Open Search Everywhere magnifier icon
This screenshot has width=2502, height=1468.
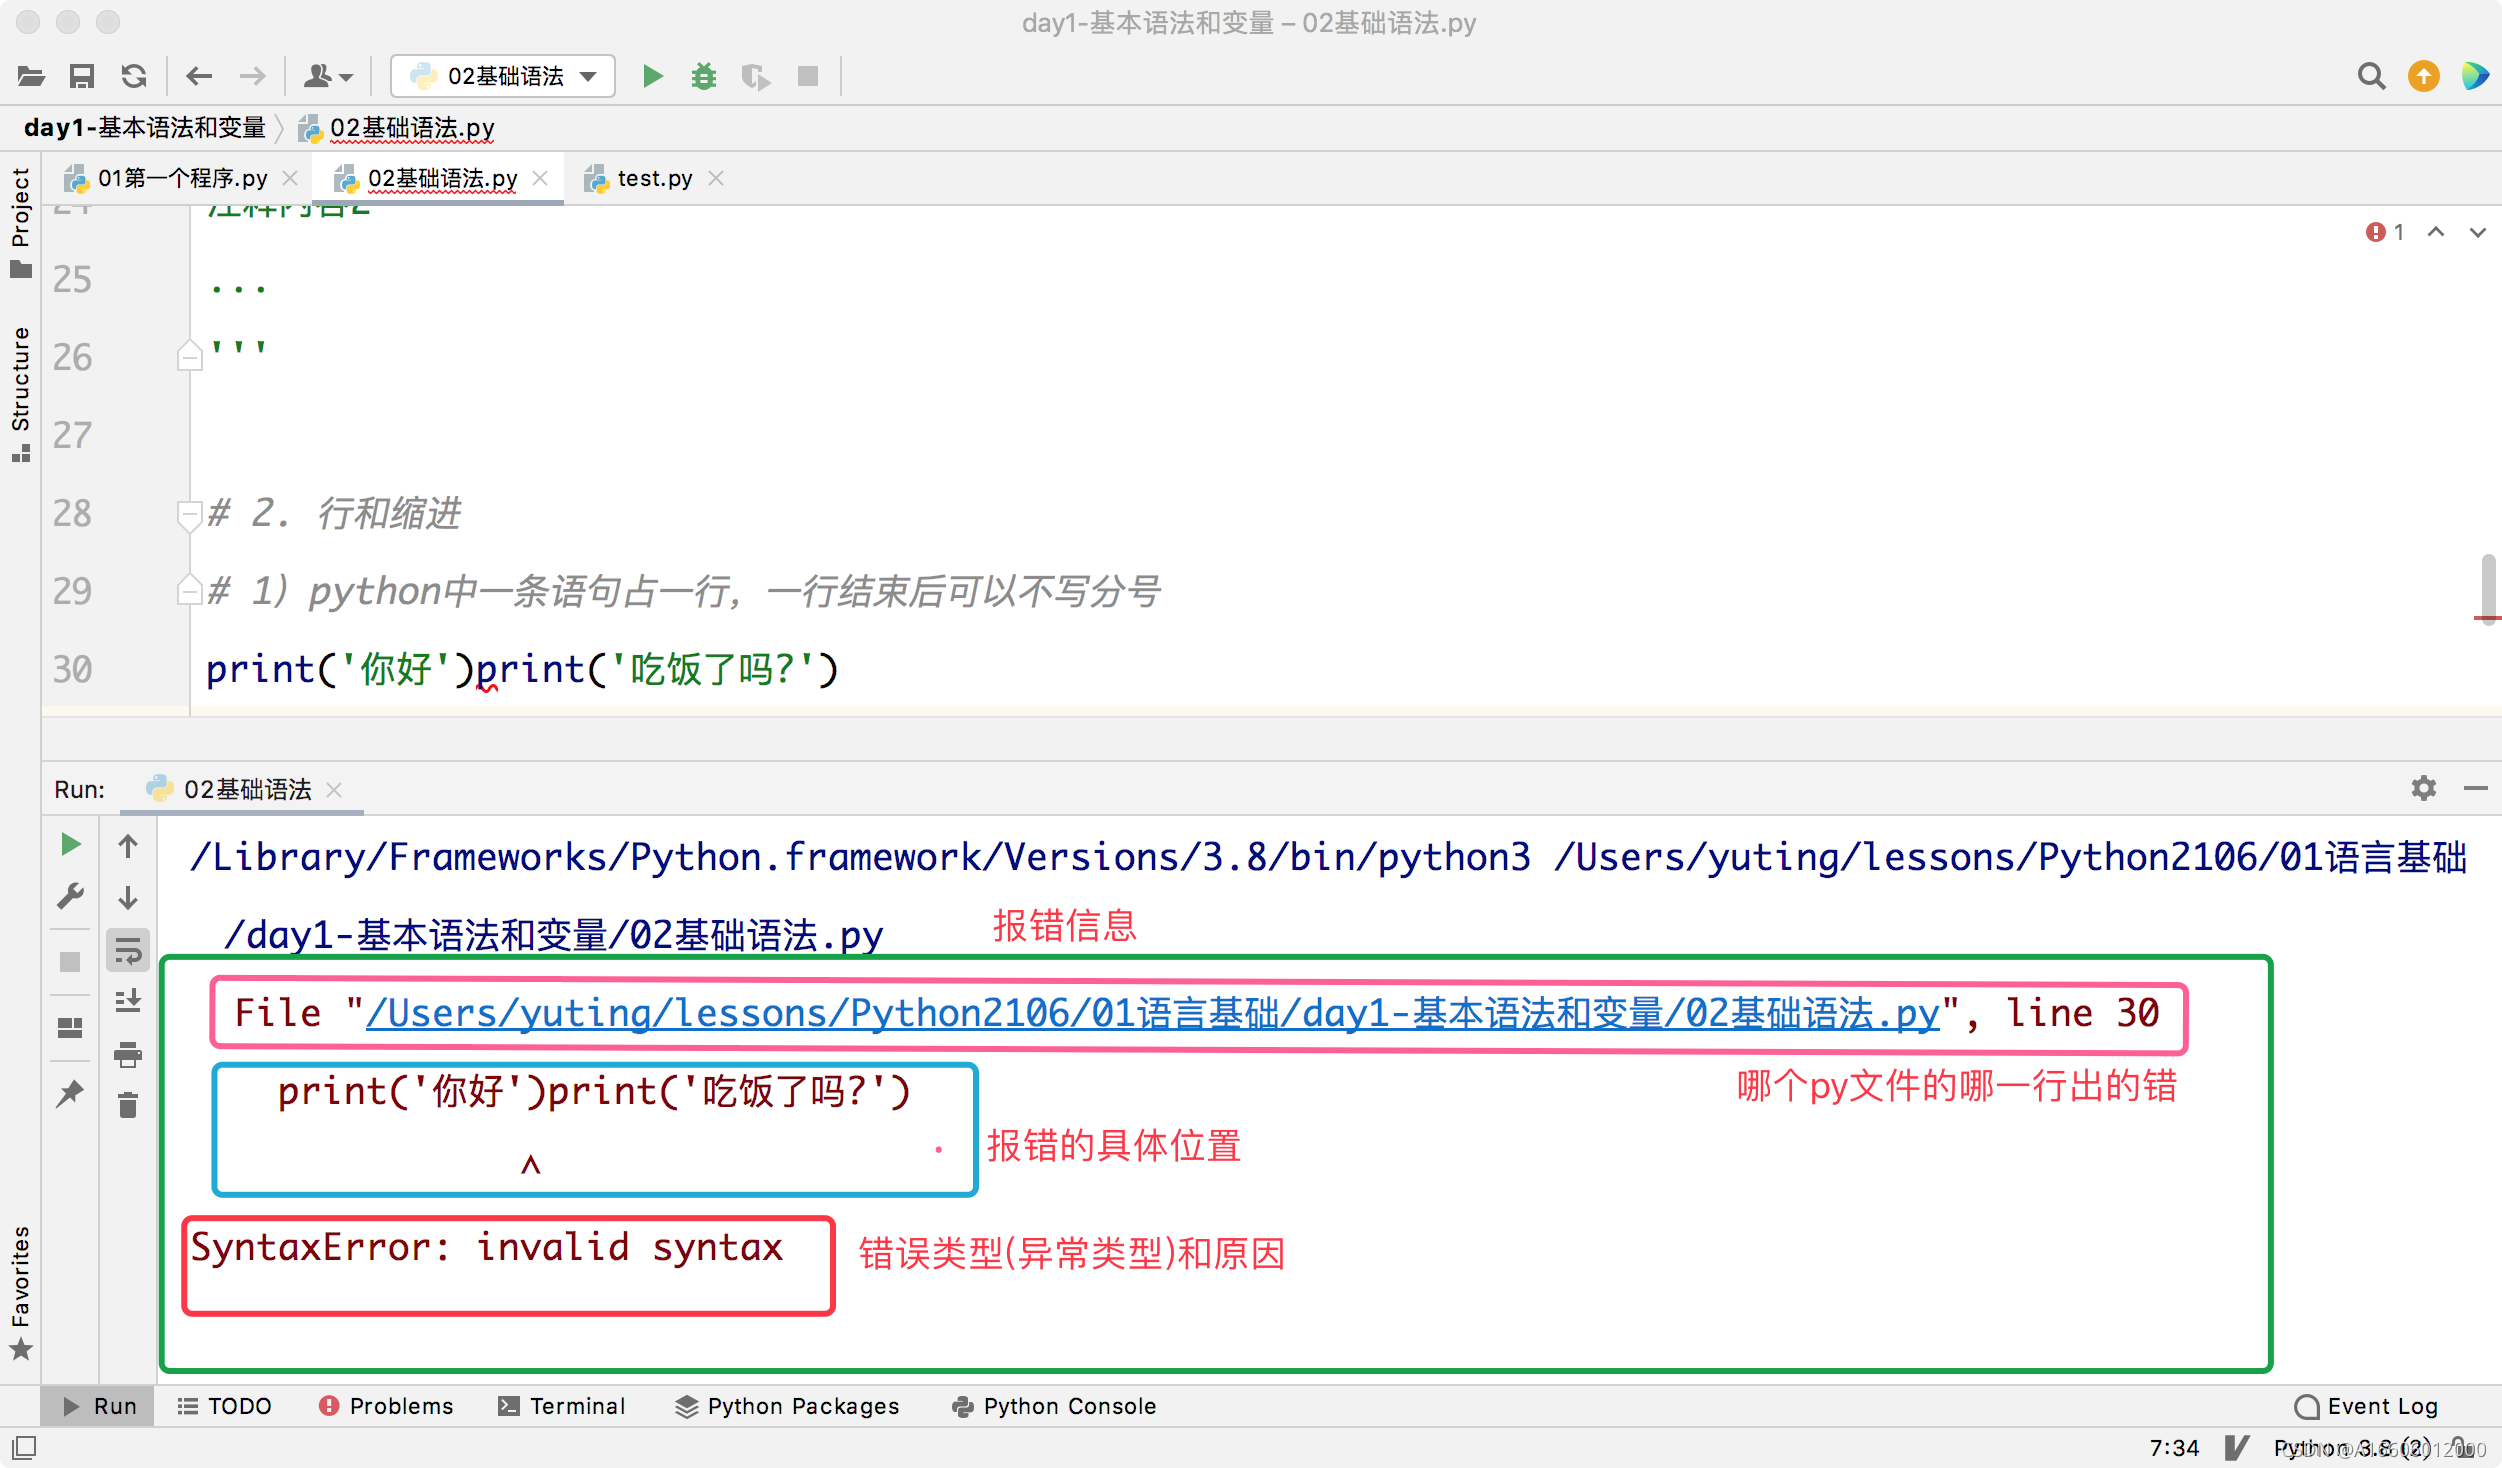coord(2371,76)
